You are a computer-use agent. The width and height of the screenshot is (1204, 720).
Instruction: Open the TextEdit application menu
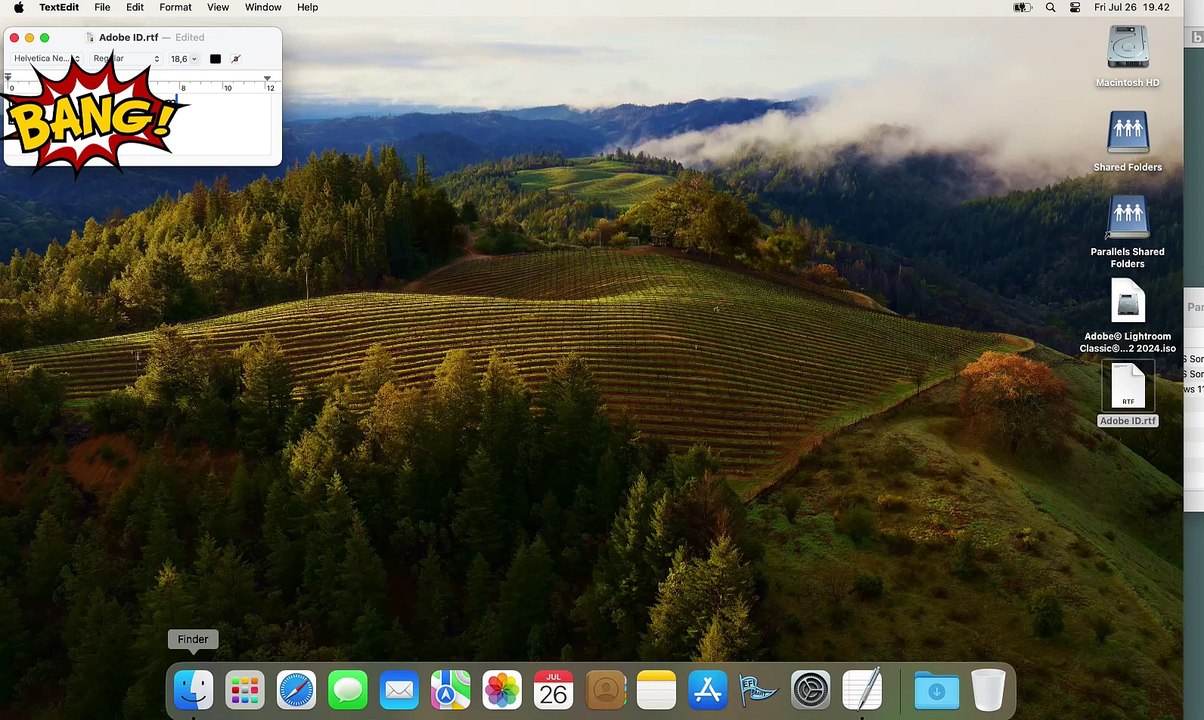pos(59,7)
